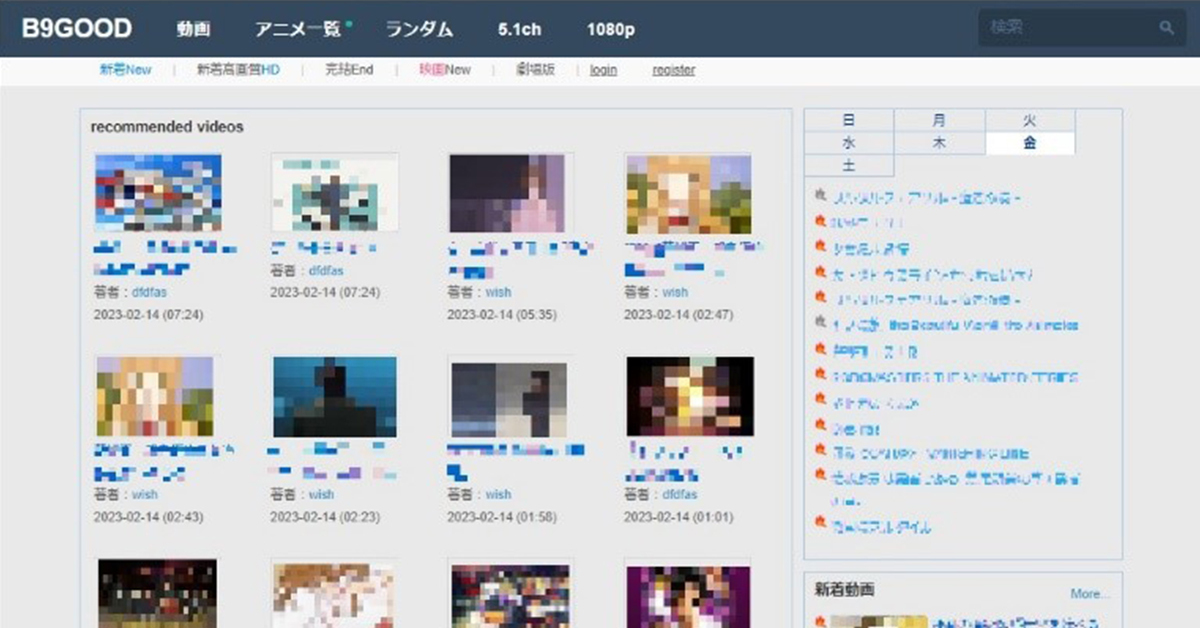Open the register link

673,70
